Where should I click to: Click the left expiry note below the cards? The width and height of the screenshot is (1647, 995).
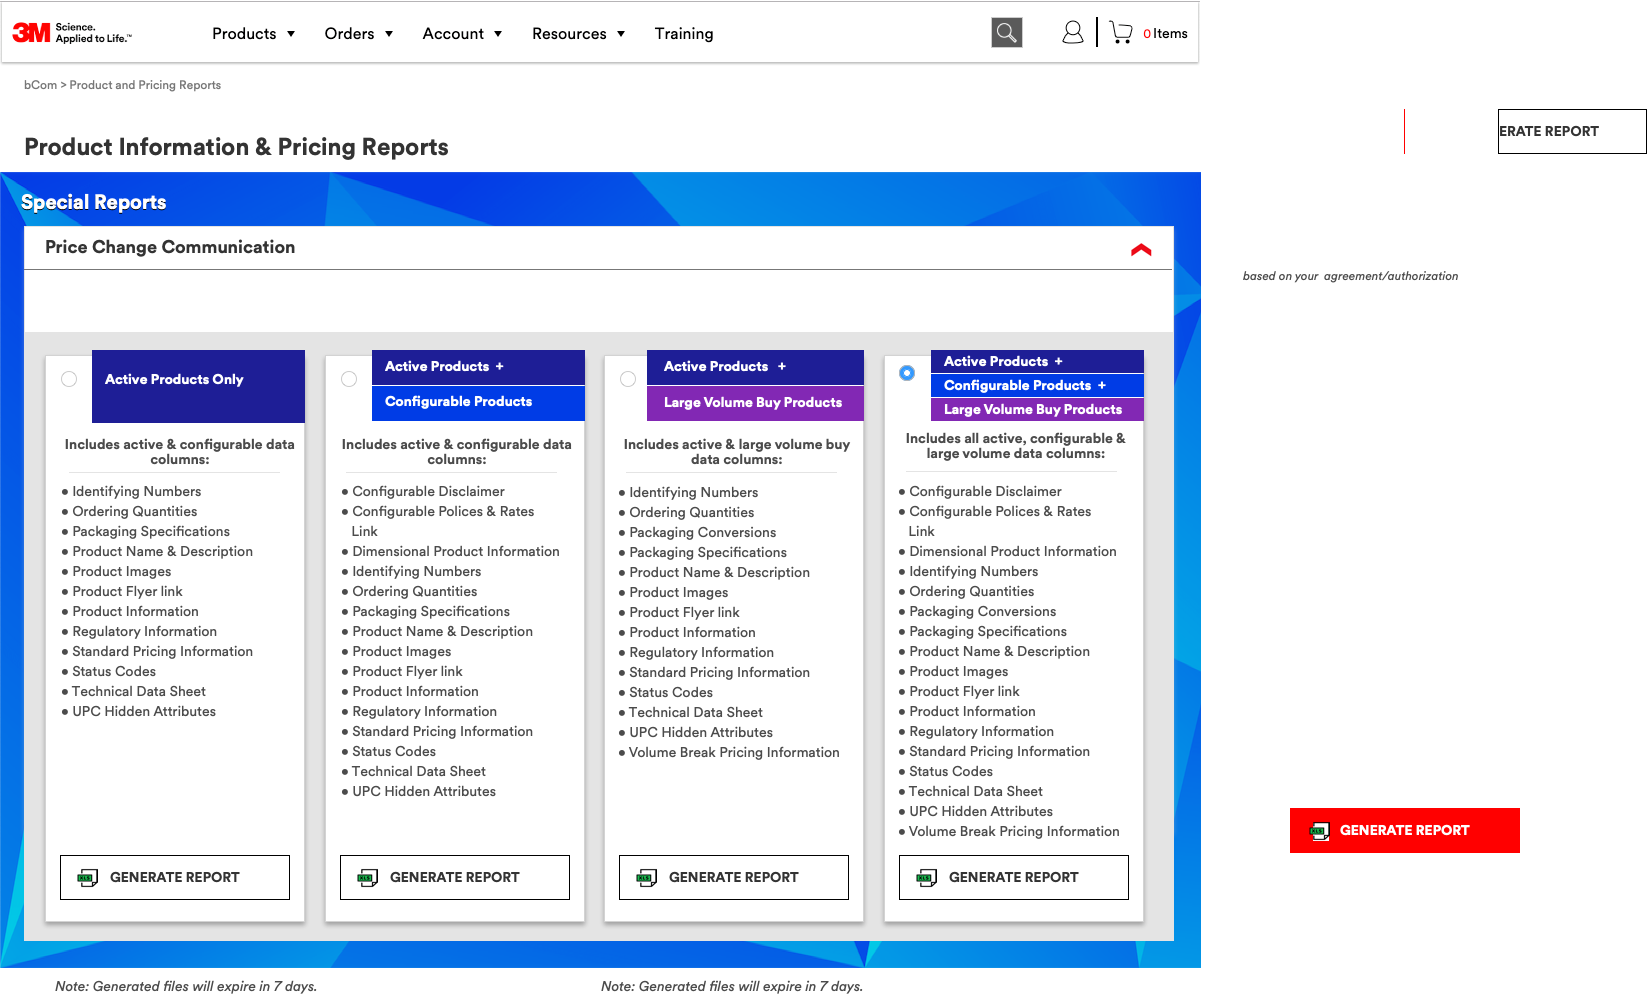pos(186,986)
